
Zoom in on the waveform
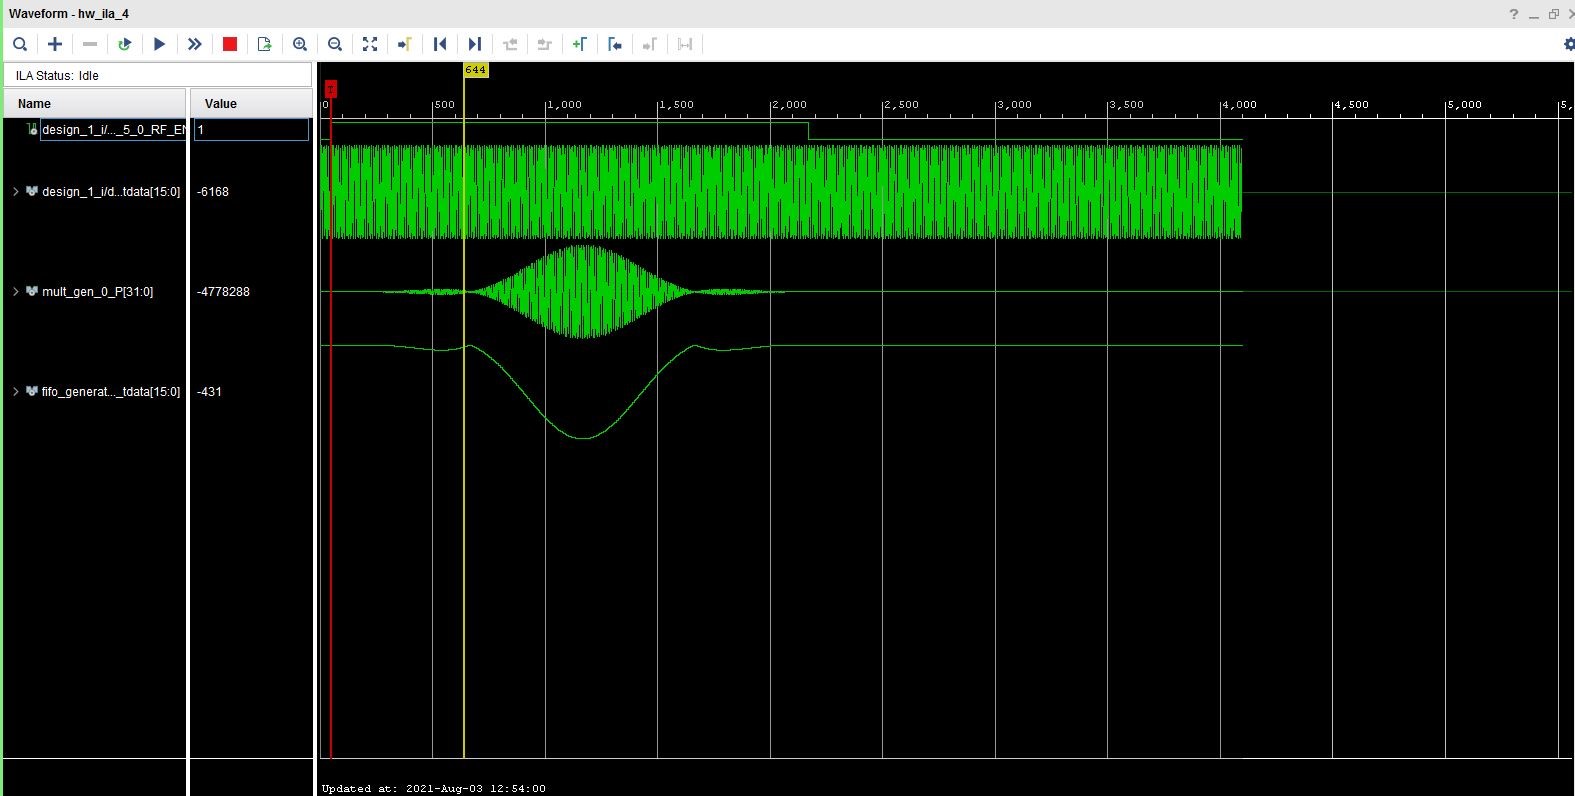300,44
